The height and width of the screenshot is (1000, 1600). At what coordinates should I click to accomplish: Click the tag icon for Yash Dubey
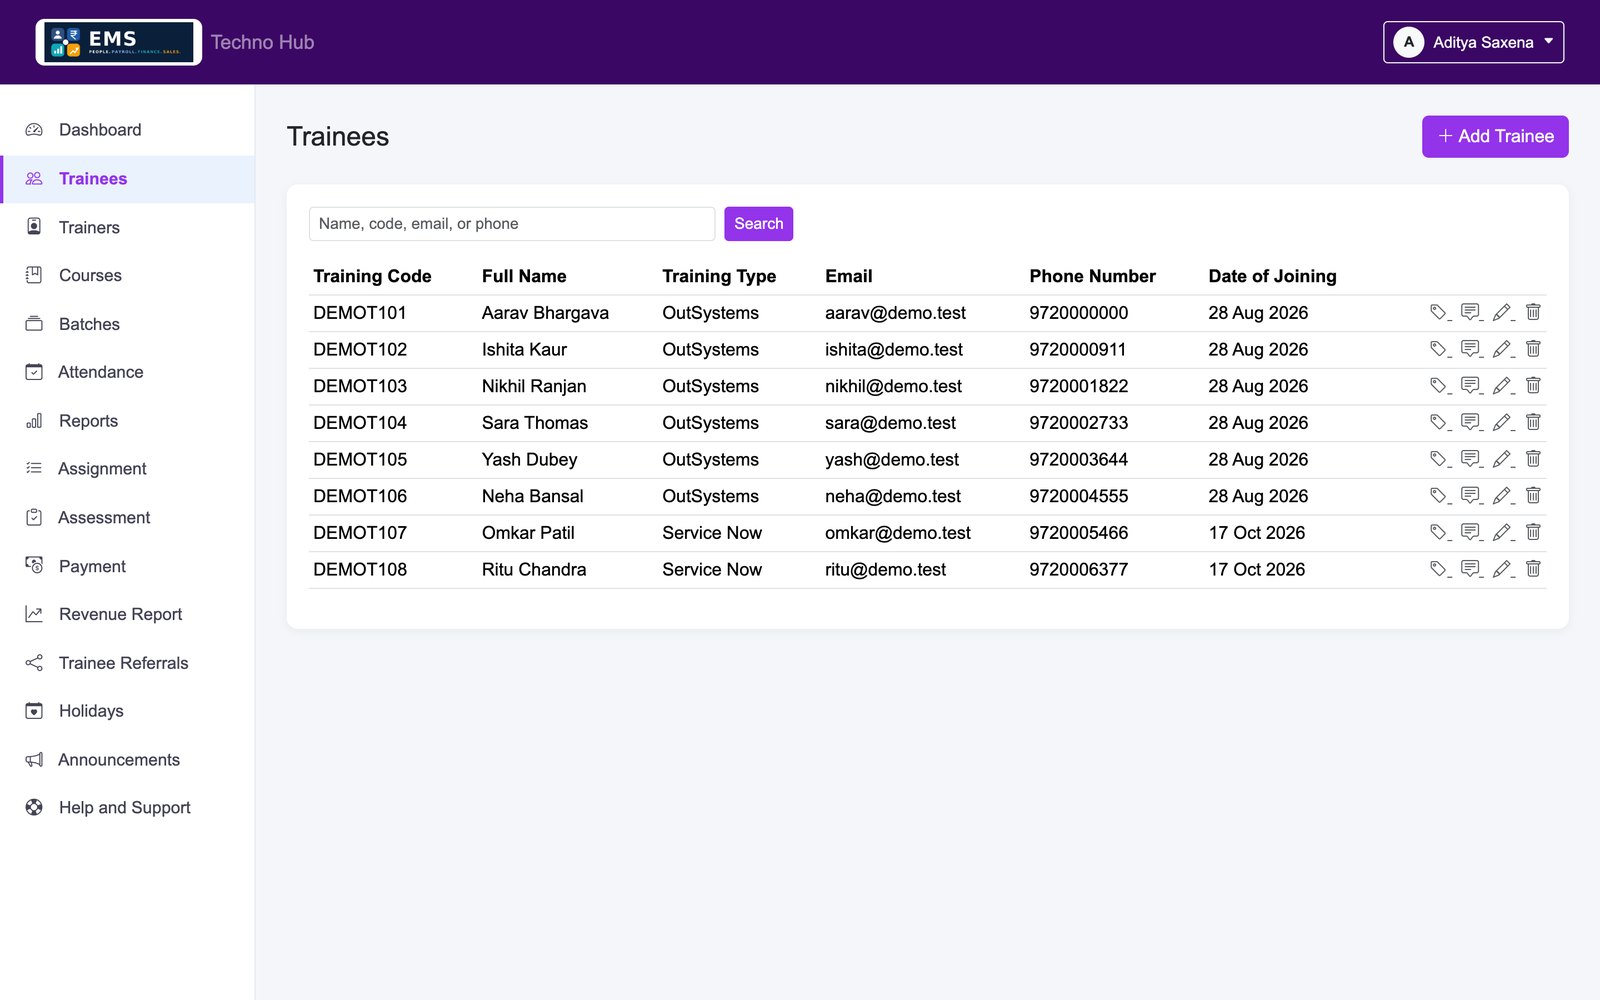1438,459
